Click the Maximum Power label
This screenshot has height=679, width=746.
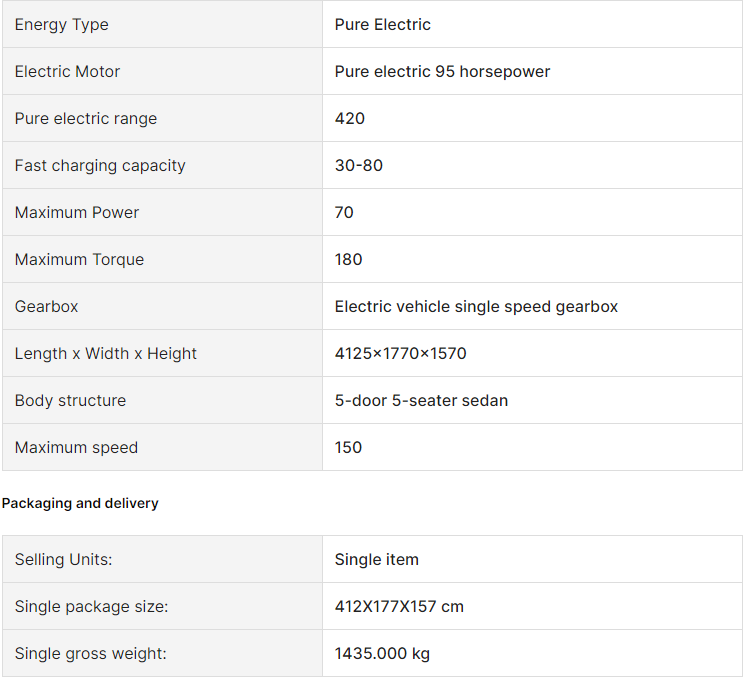77,213
